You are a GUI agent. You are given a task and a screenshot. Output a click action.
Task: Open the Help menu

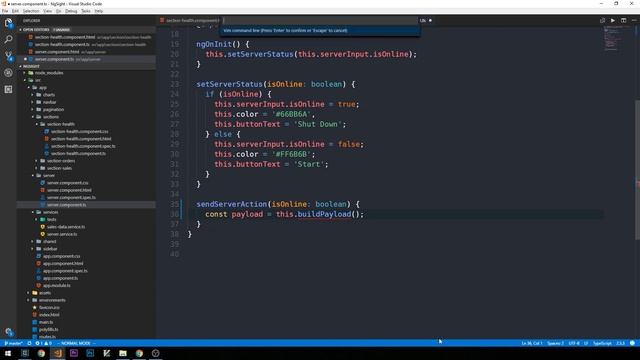click(99, 11)
